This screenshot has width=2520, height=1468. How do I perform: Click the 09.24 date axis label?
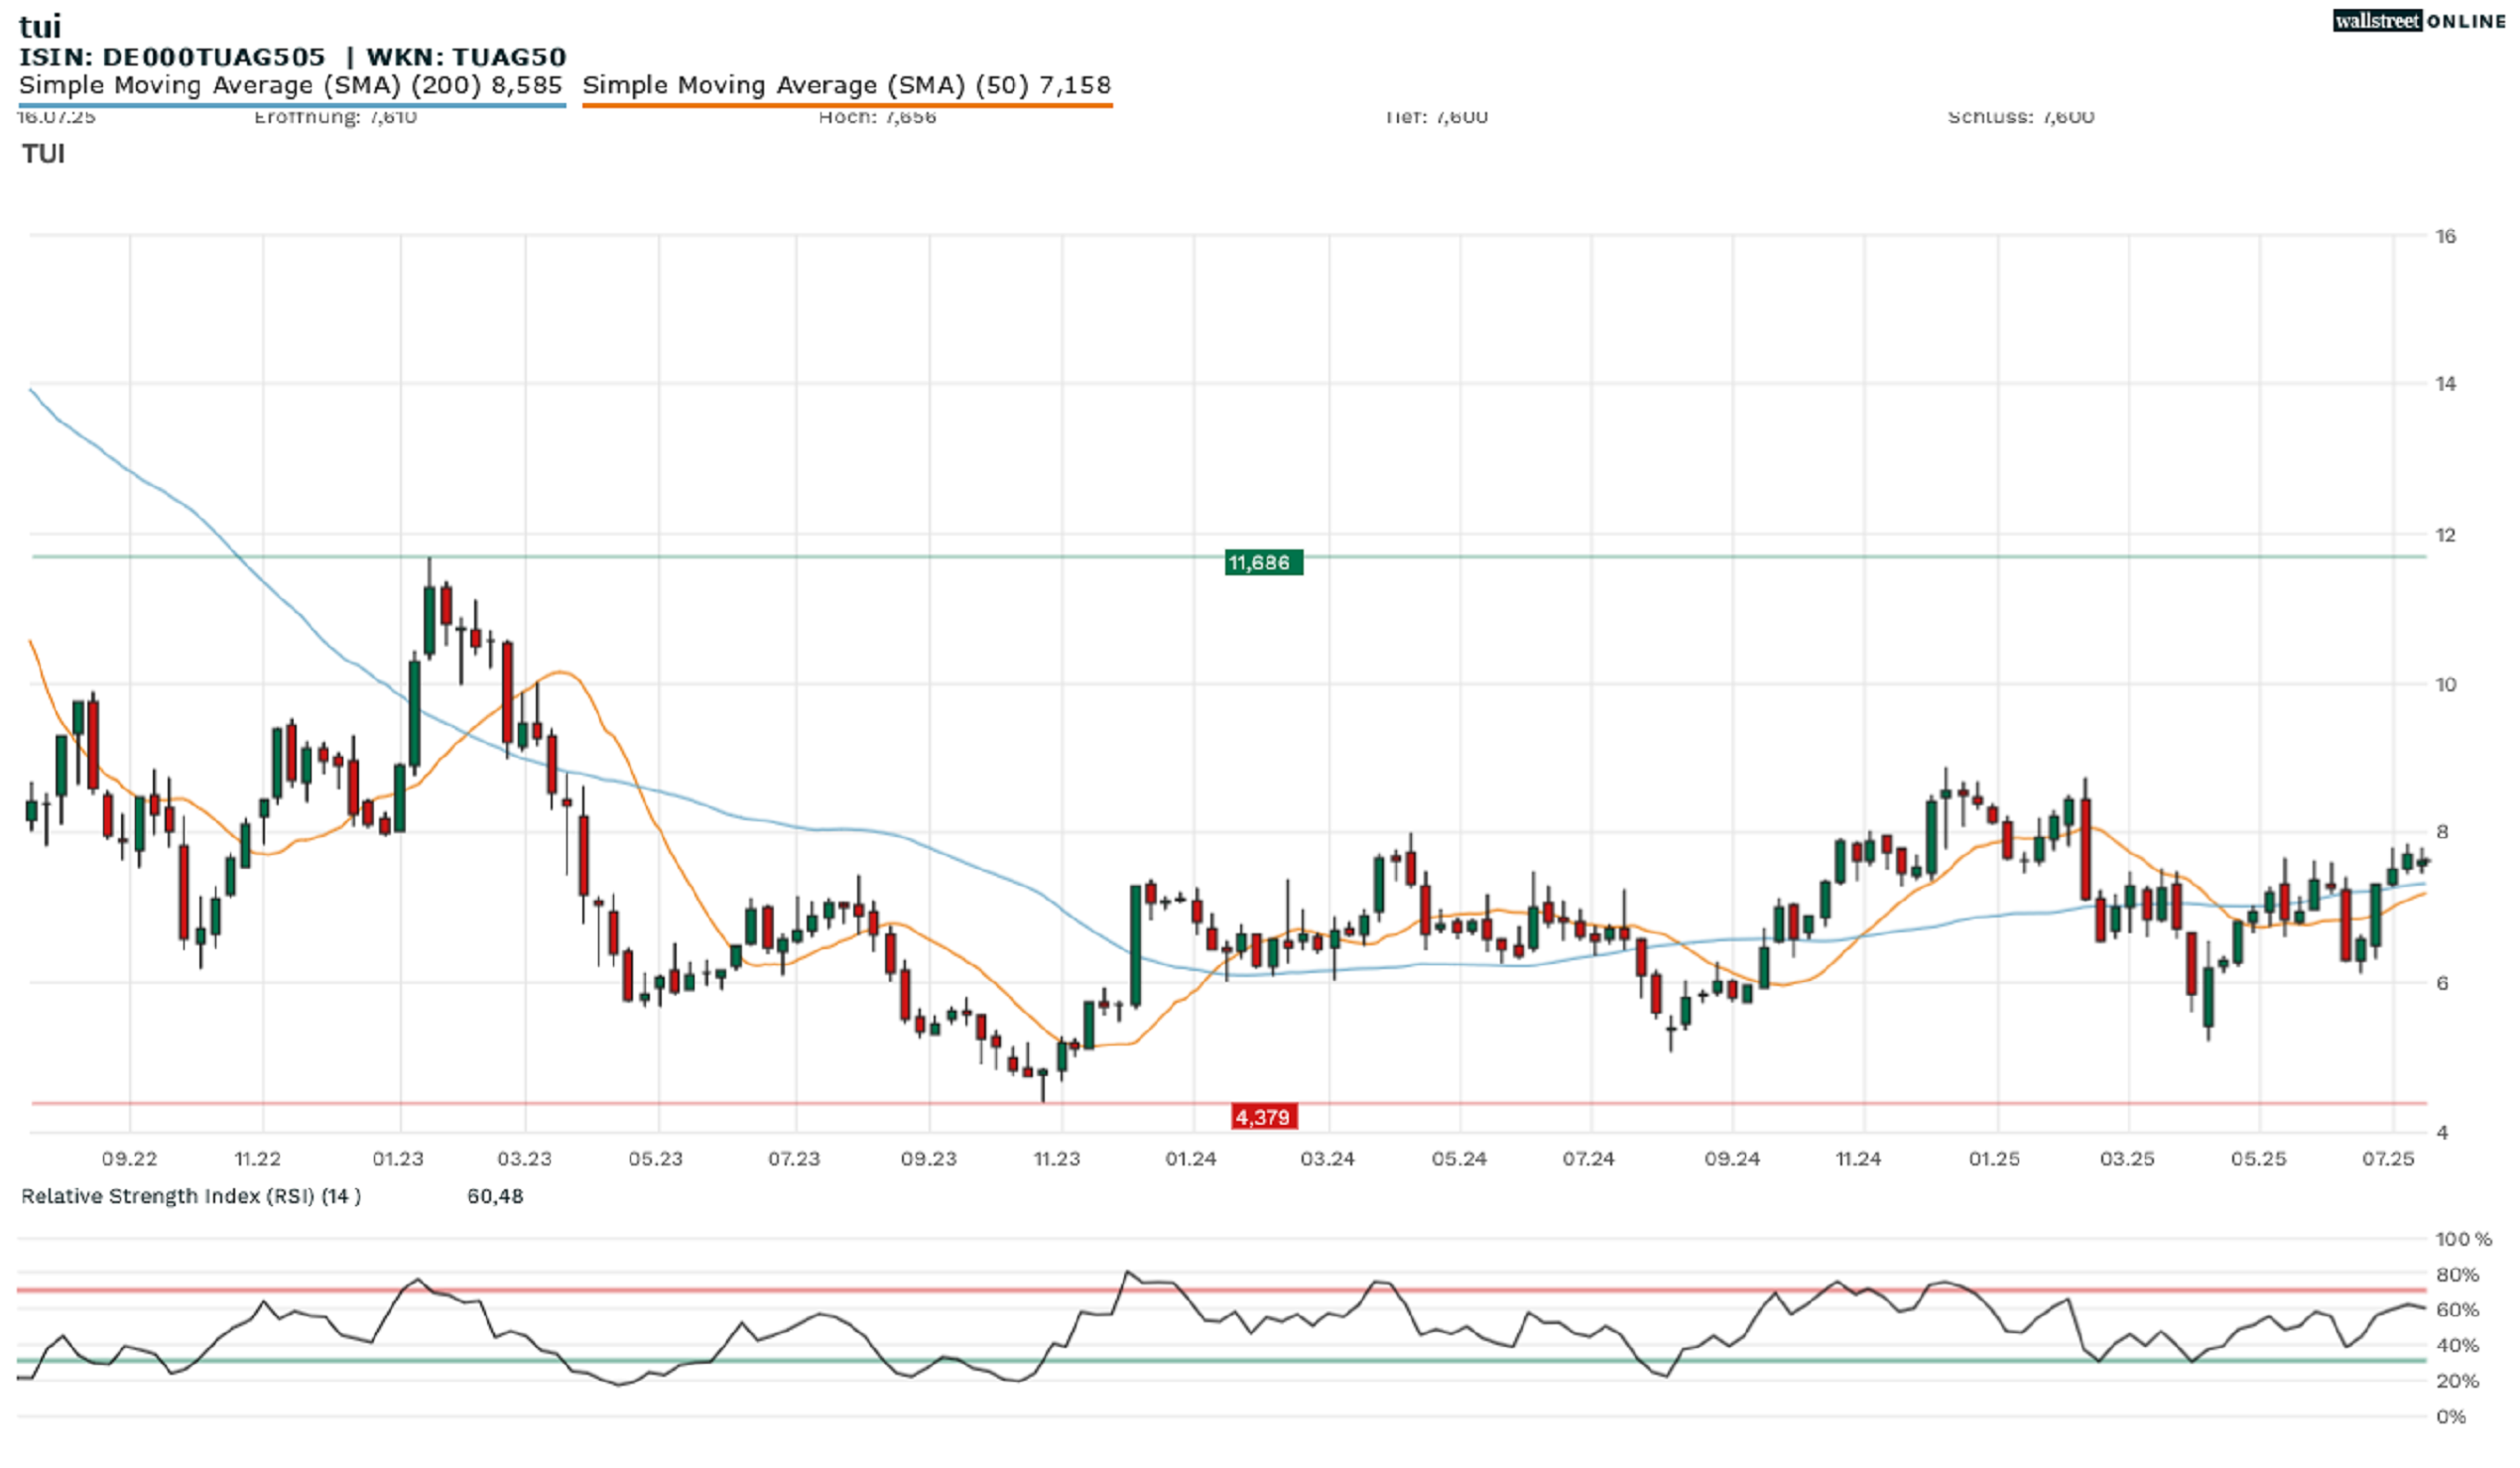[1733, 1160]
